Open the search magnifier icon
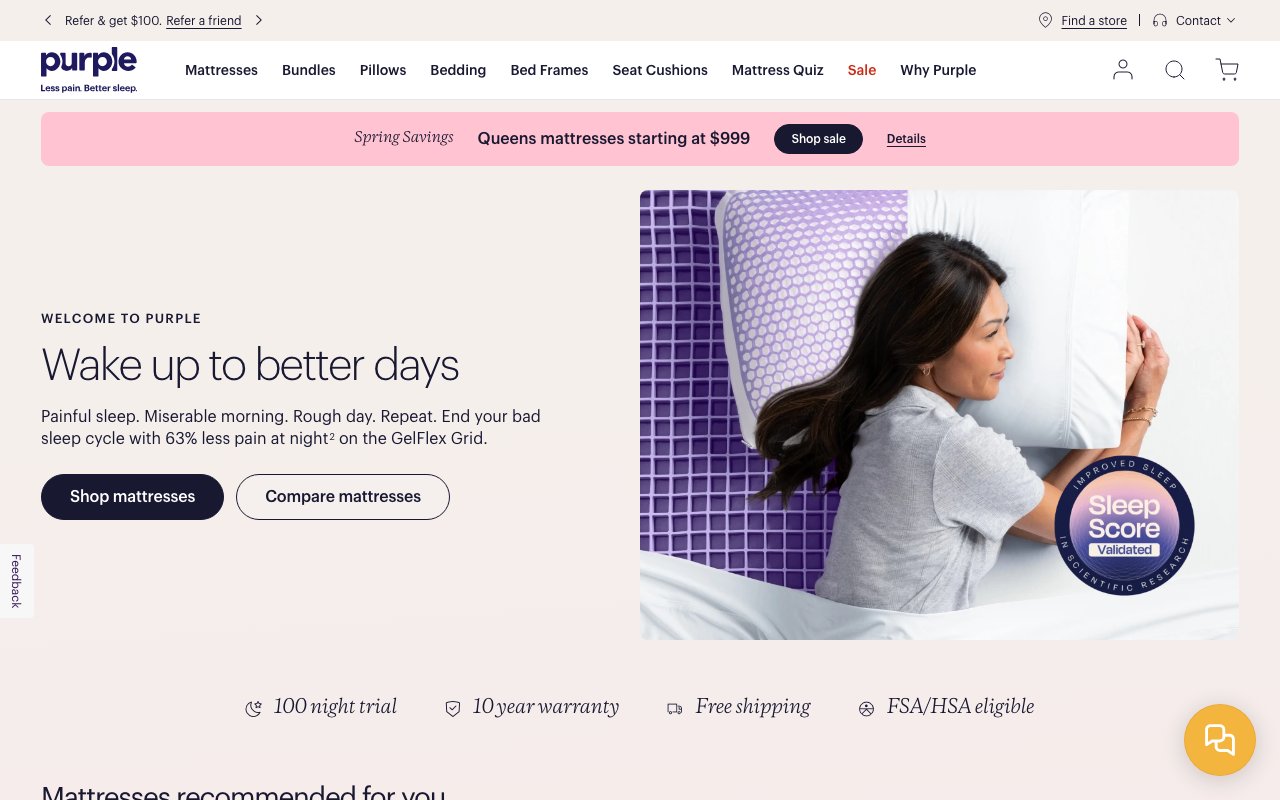Image resolution: width=1280 pixels, height=800 pixels. click(x=1175, y=70)
